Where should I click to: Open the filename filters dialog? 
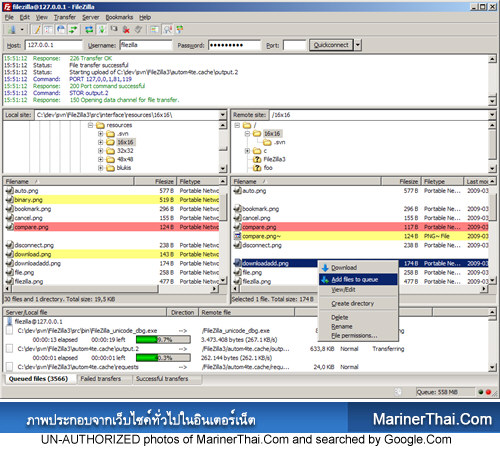[154, 30]
